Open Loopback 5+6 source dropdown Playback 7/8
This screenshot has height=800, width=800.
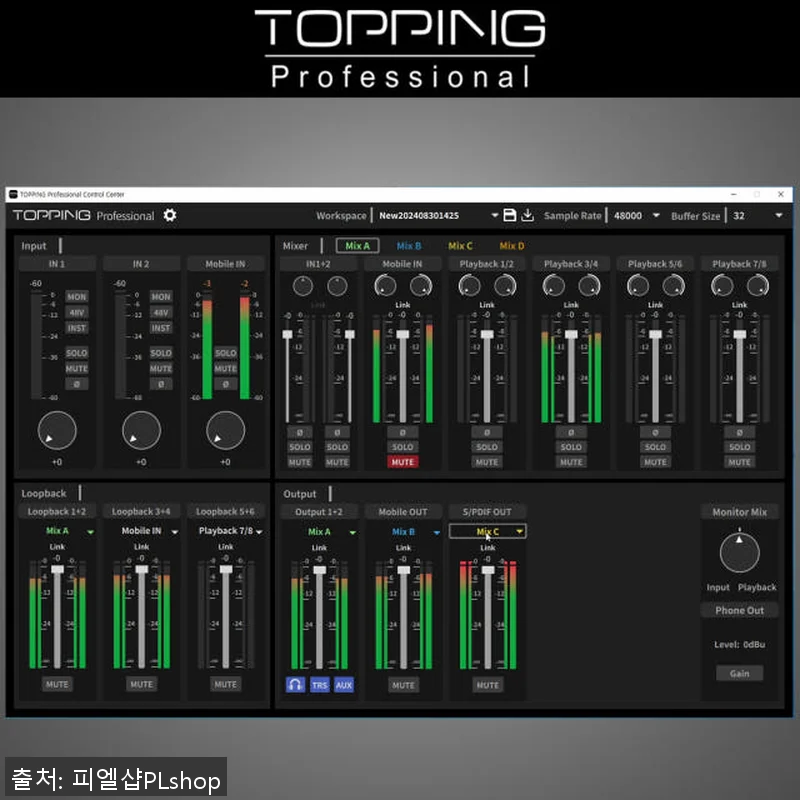coord(226,531)
